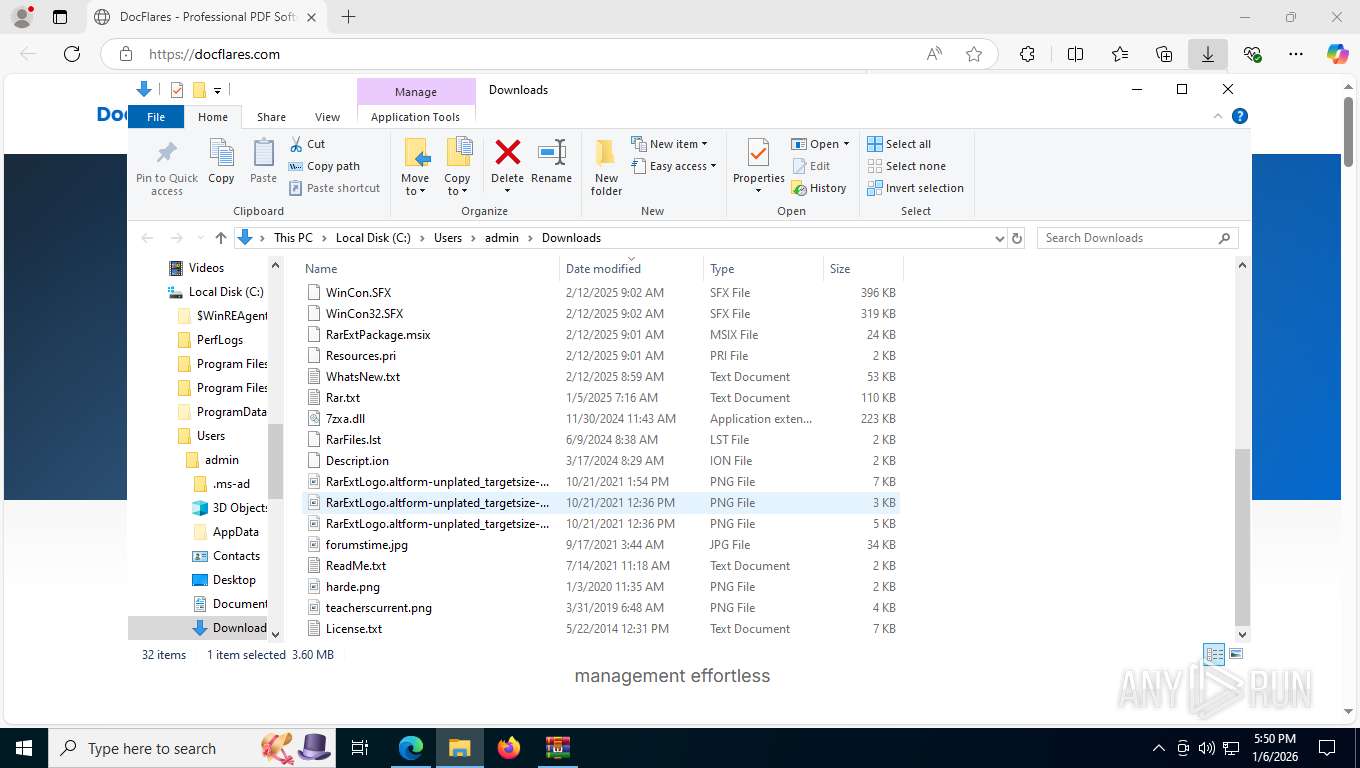Click Local Disk (C:) in breadcrumb
This screenshot has width=1360, height=768.
click(x=373, y=238)
